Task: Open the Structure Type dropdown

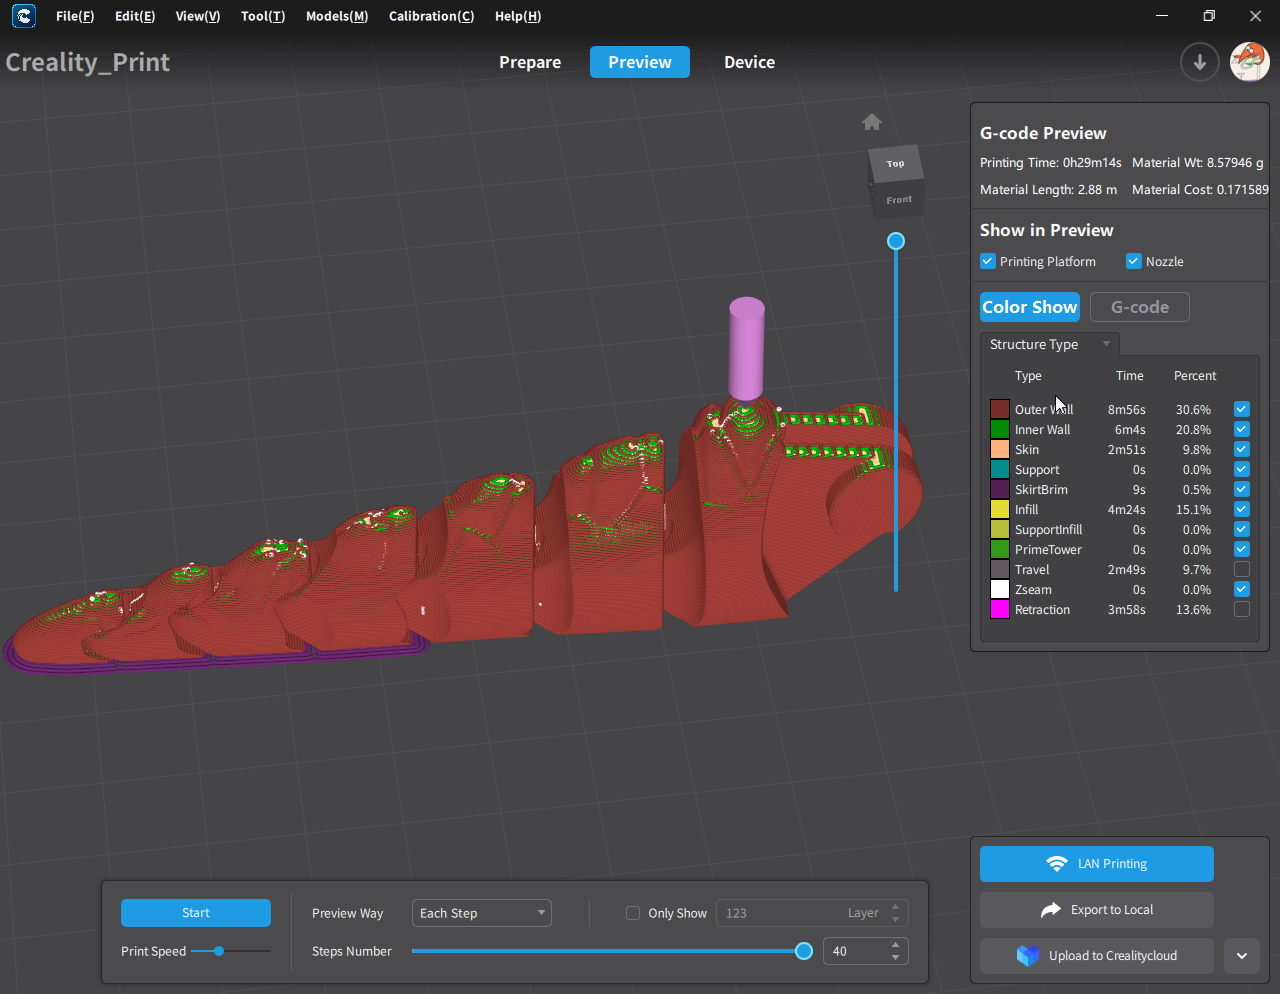Action: pyautogui.click(x=1049, y=344)
